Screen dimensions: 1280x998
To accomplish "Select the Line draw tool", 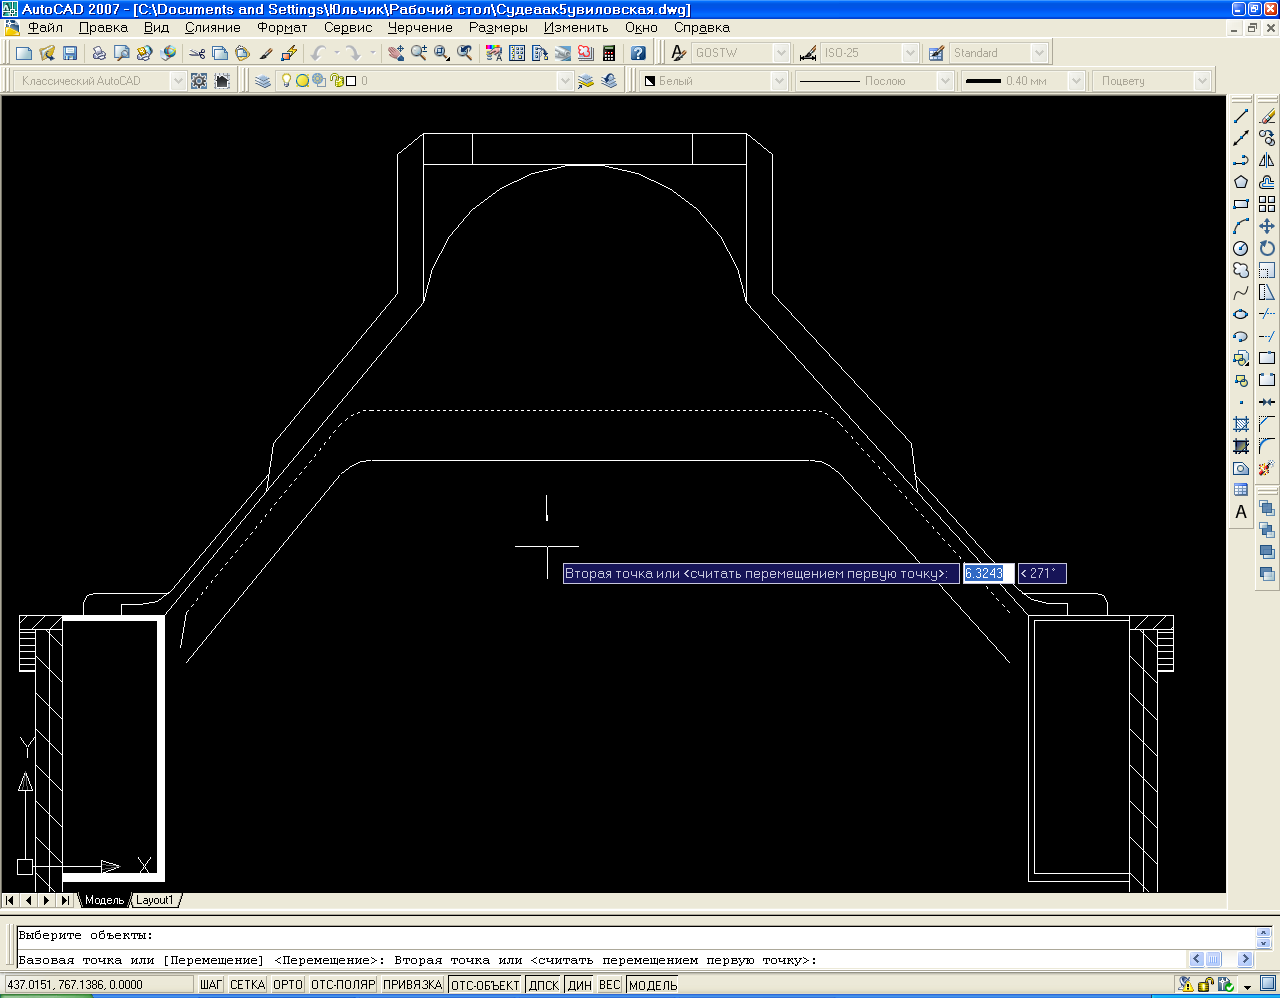I will pos(1241,116).
